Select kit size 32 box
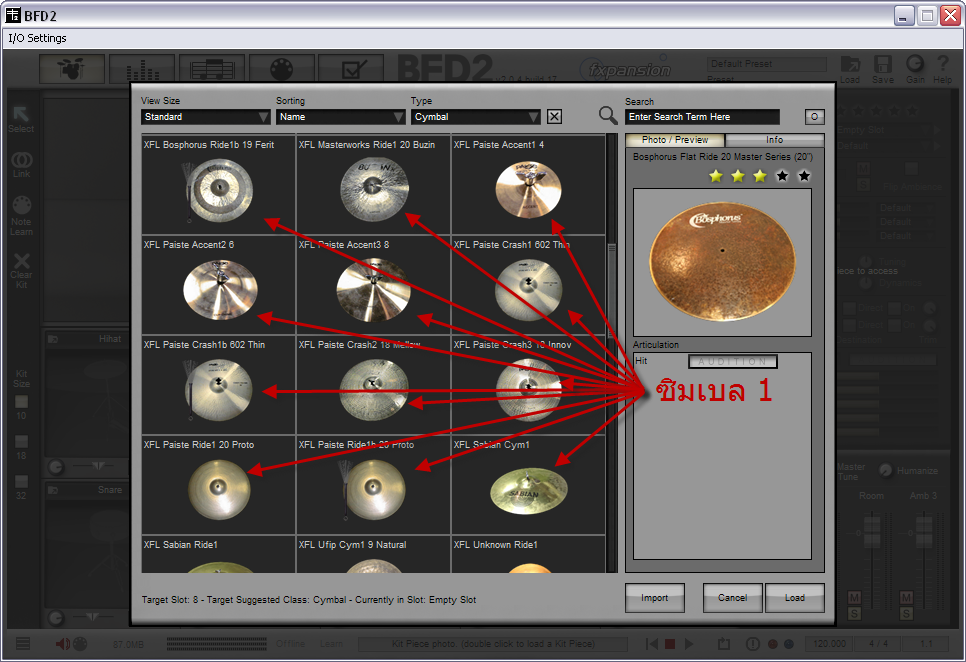The image size is (966, 662). point(22,481)
